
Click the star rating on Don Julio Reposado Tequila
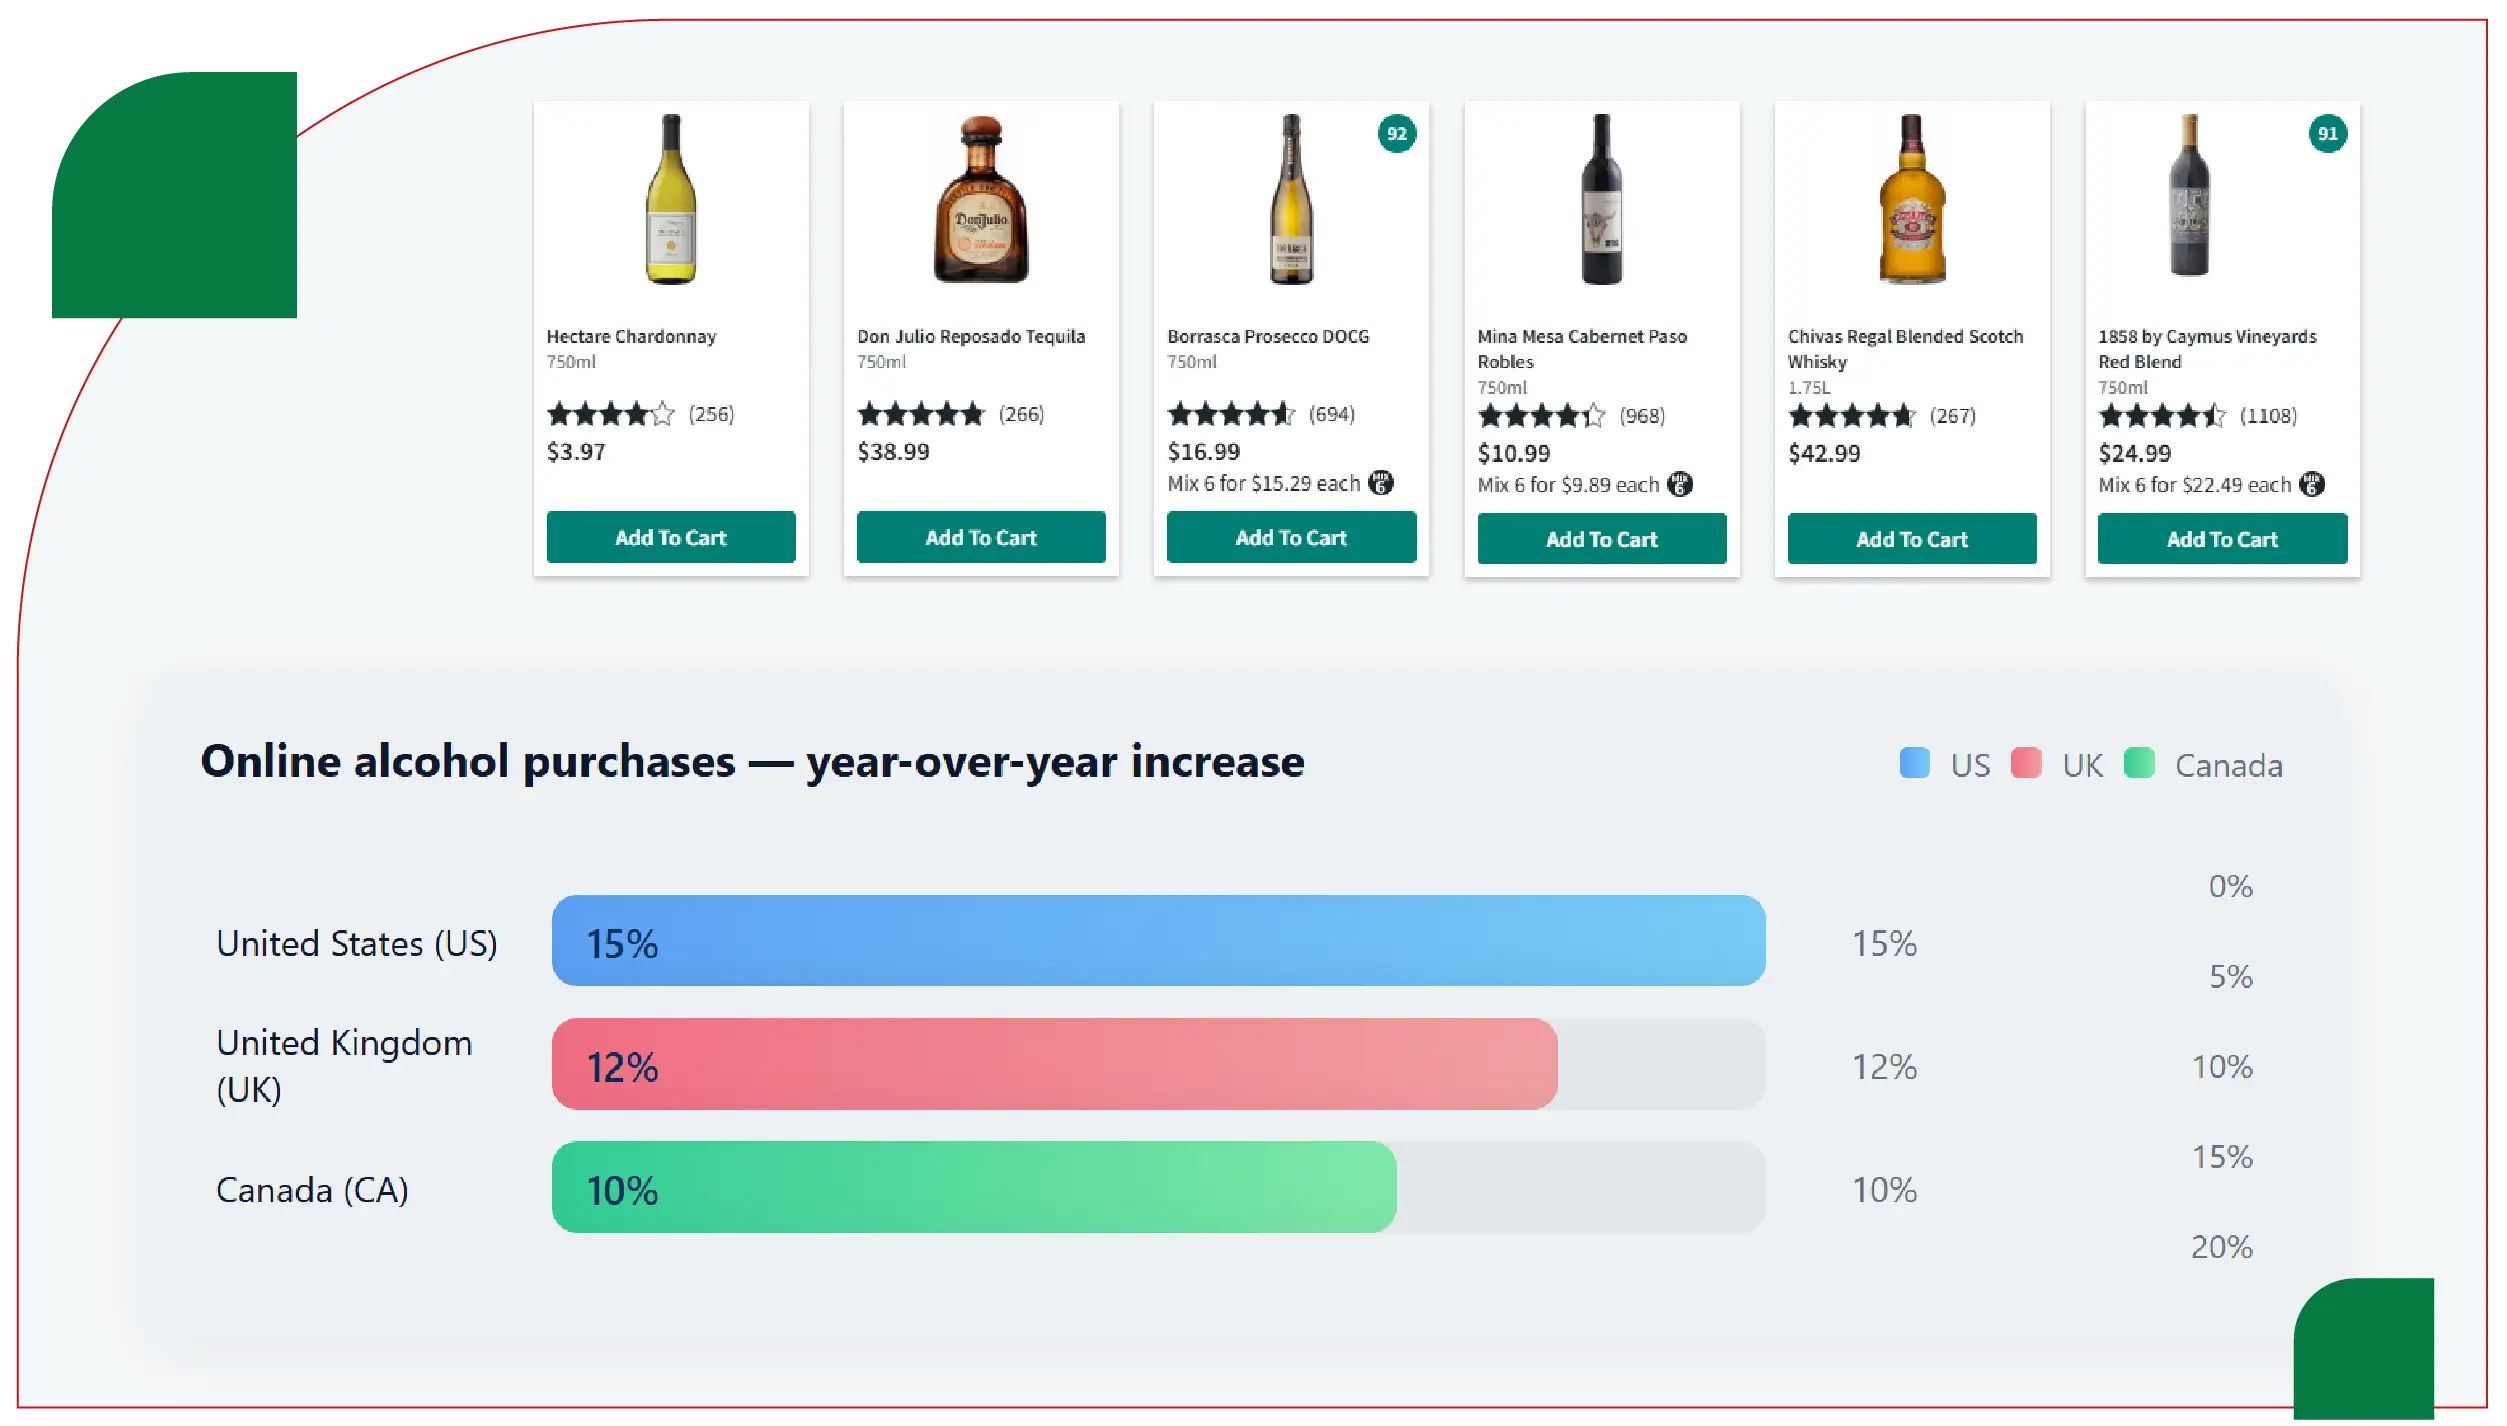[x=920, y=413]
